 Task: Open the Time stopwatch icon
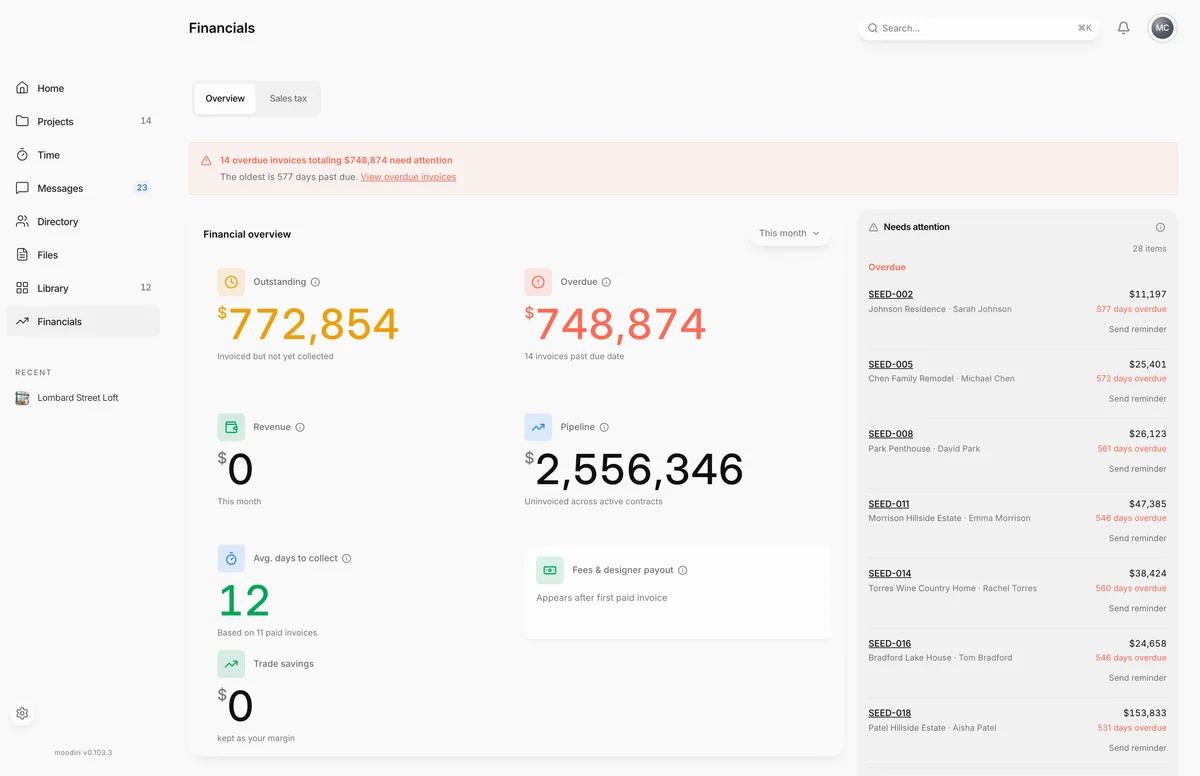click(x=22, y=155)
